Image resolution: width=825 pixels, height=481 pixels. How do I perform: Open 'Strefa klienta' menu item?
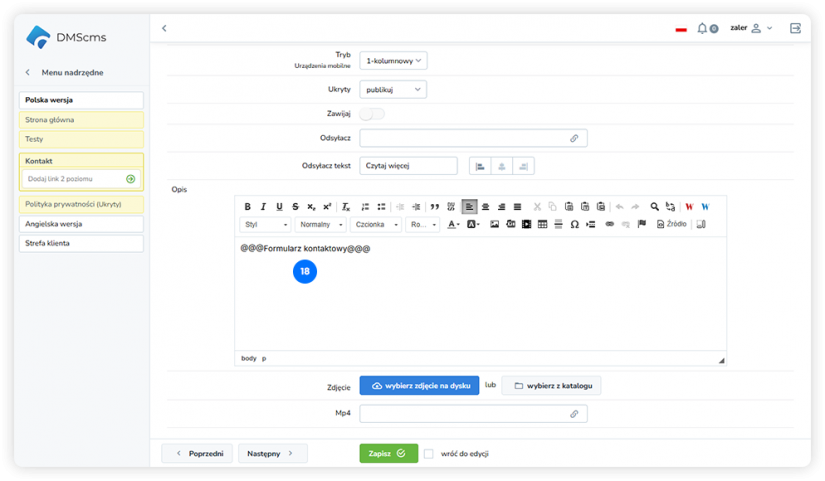click(x=81, y=243)
